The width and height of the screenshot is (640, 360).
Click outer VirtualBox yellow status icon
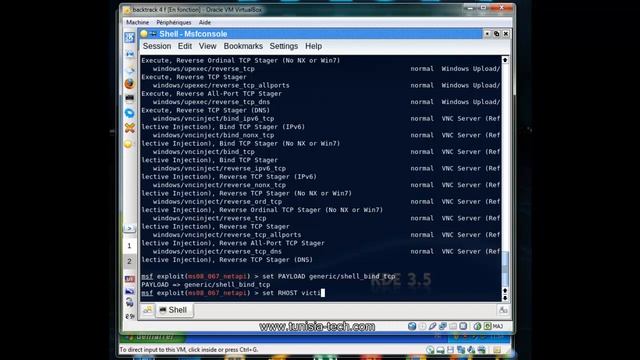pos(497,350)
